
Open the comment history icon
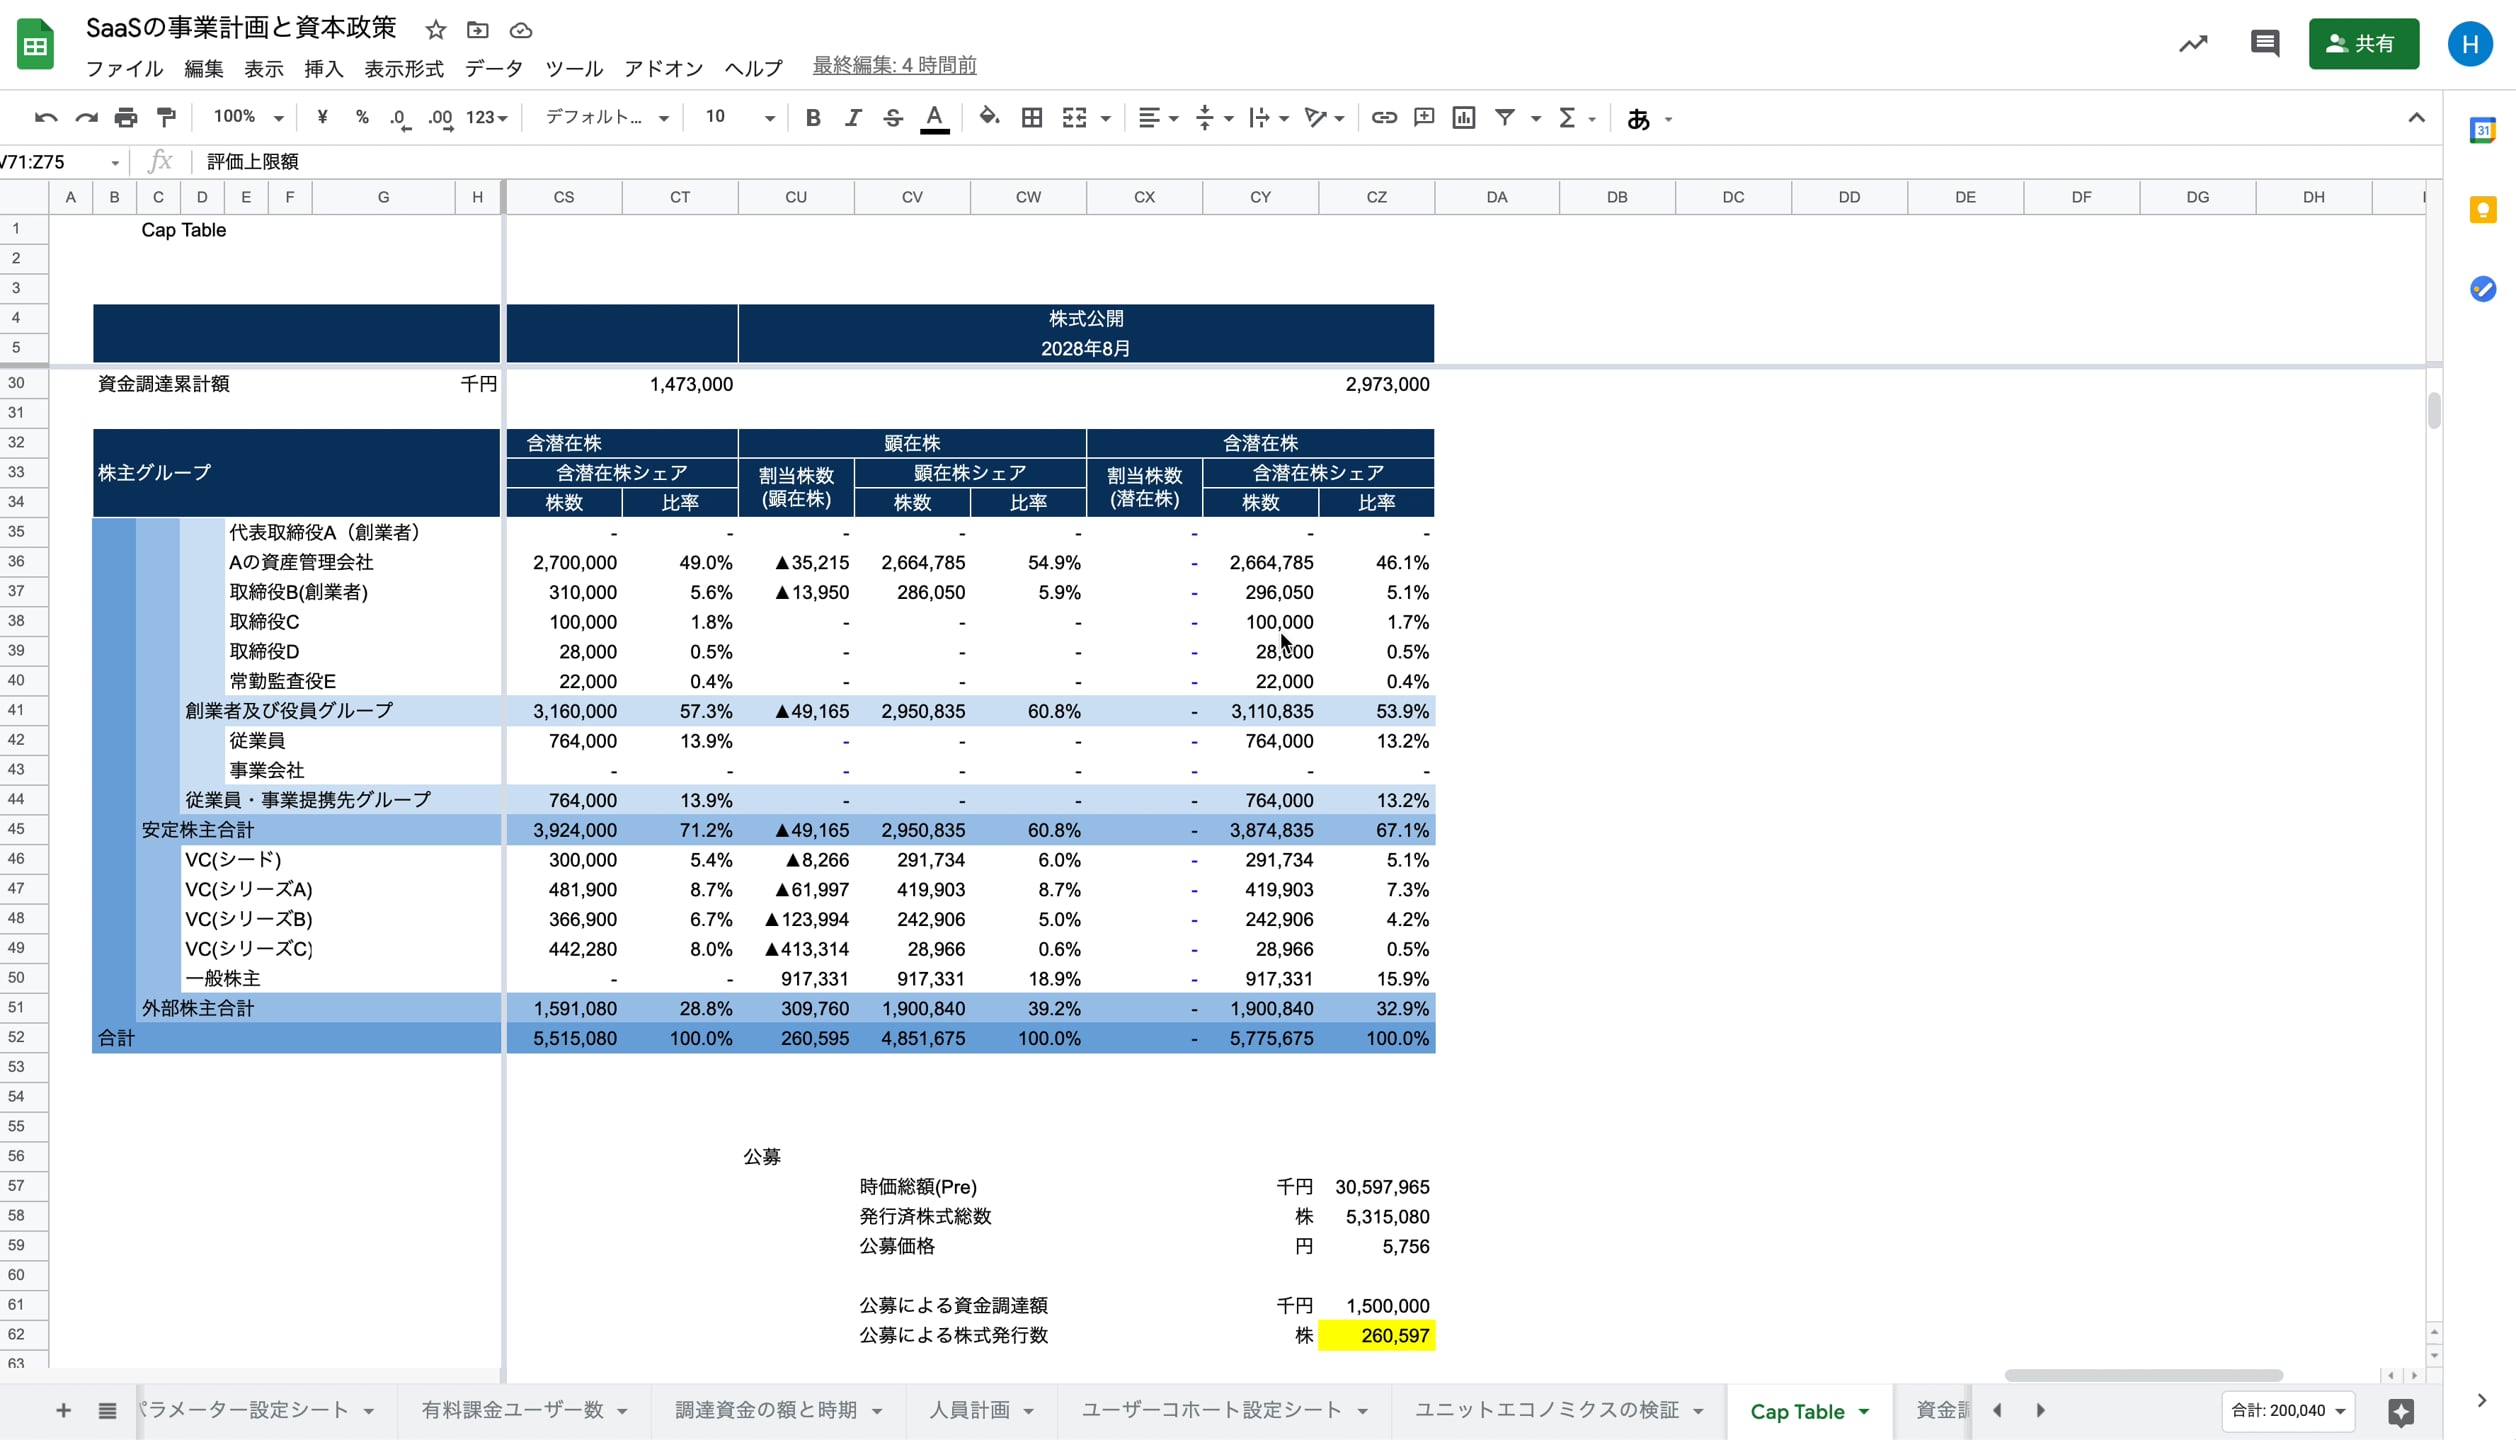pyautogui.click(x=2264, y=44)
